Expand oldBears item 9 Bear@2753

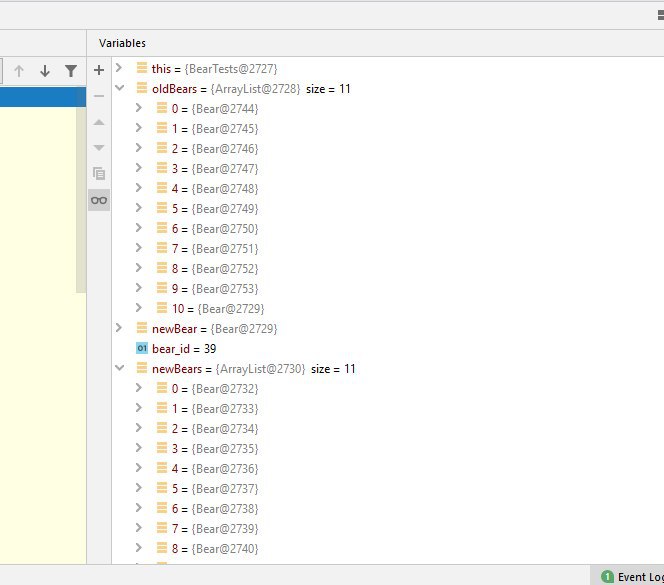(x=138, y=288)
